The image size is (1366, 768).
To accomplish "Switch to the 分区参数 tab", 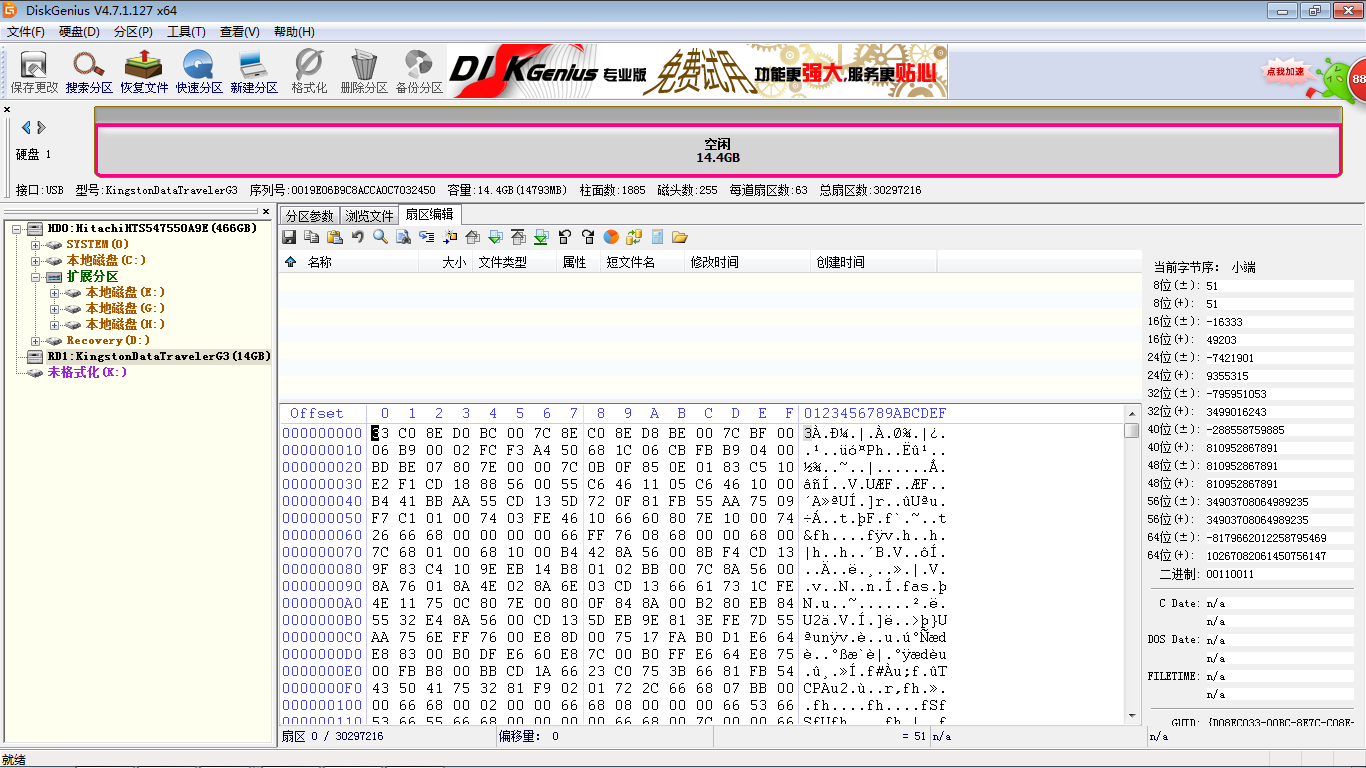I will [309, 216].
